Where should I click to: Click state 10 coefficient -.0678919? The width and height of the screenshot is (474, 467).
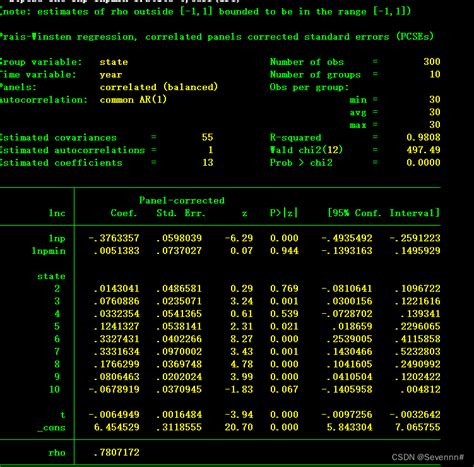click(x=114, y=389)
